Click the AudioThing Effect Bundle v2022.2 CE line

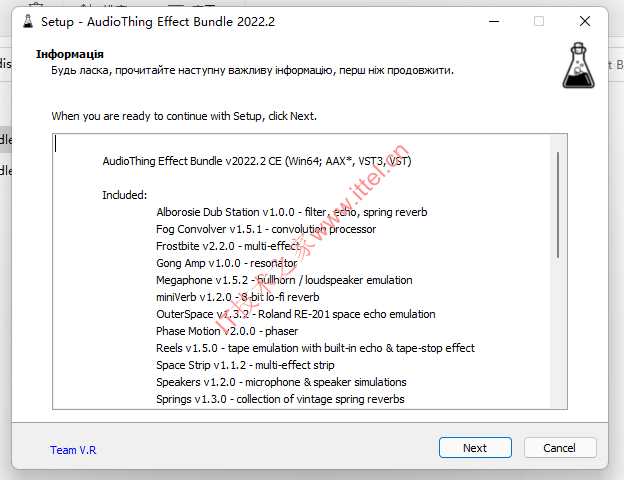coord(257,161)
